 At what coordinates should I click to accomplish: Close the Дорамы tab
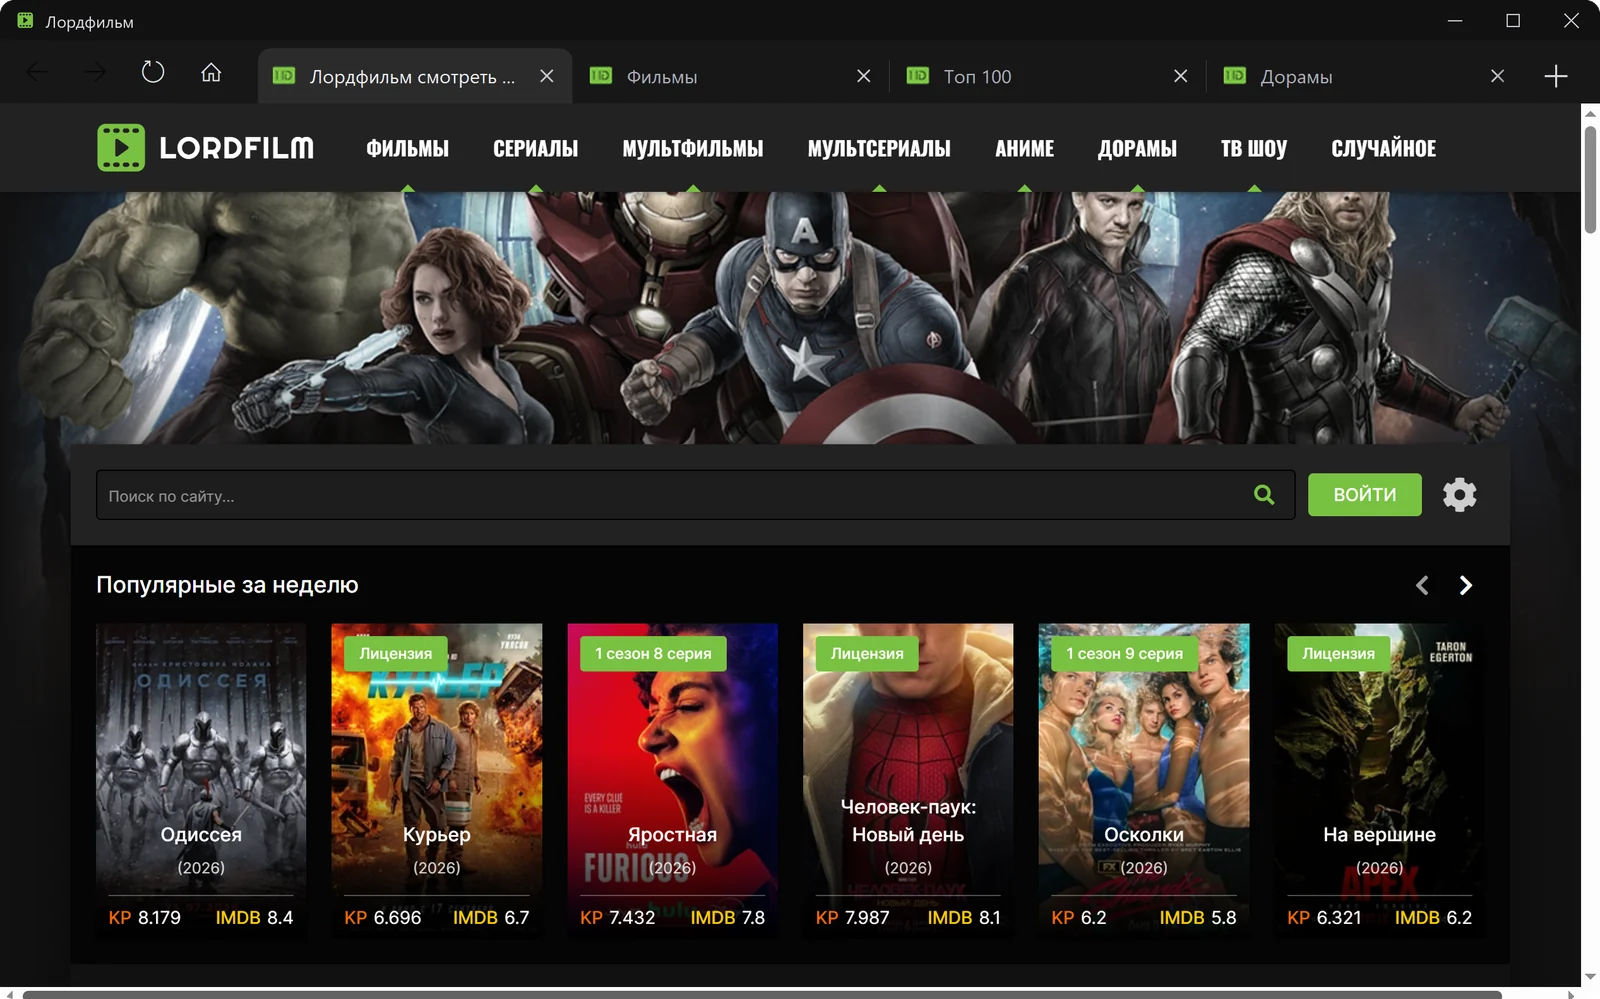click(x=1497, y=76)
